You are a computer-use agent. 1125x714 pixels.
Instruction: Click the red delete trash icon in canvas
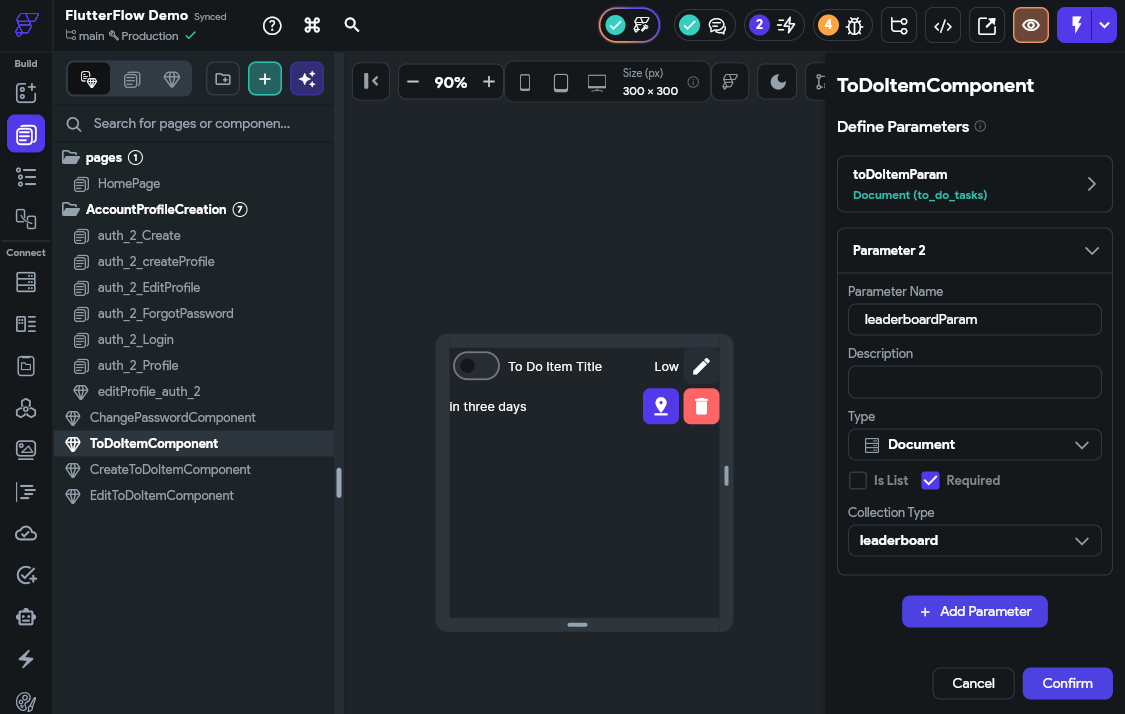point(701,406)
